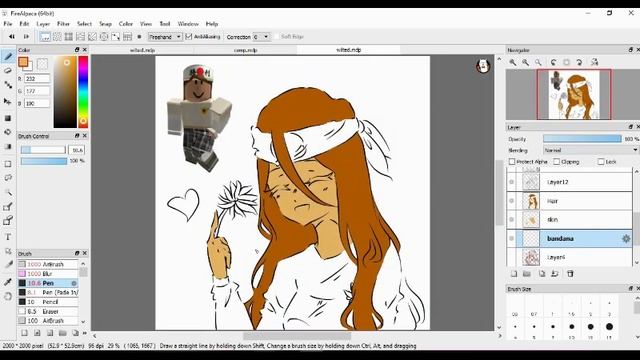Toggle visibility of the Hair layer
The width and height of the screenshot is (640, 360).
(511, 201)
